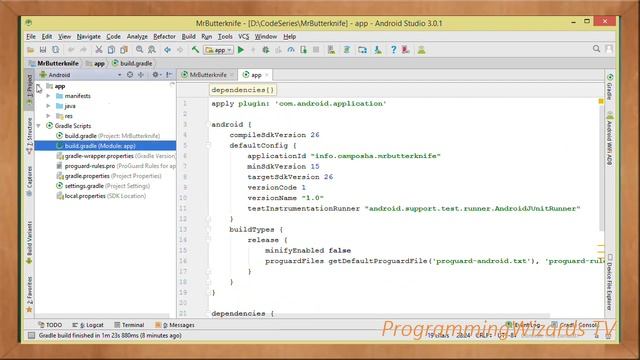This screenshot has height=360, width=640.
Task: Click the Project Structure icon
Action: coord(362,50)
